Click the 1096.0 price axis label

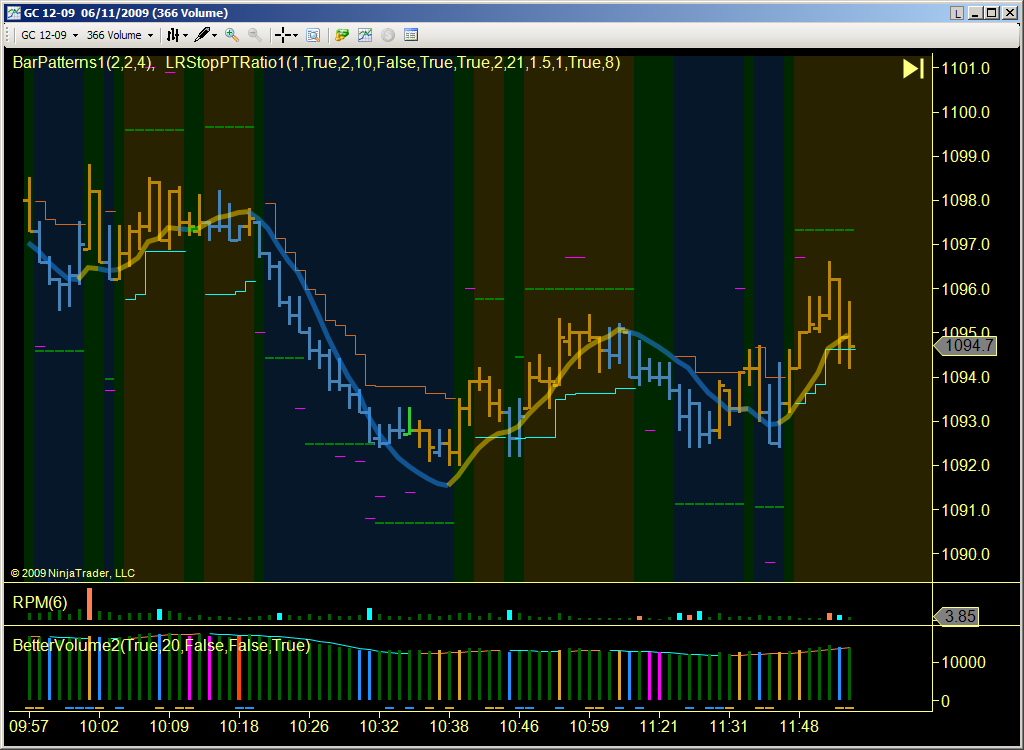[x=965, y=289]
